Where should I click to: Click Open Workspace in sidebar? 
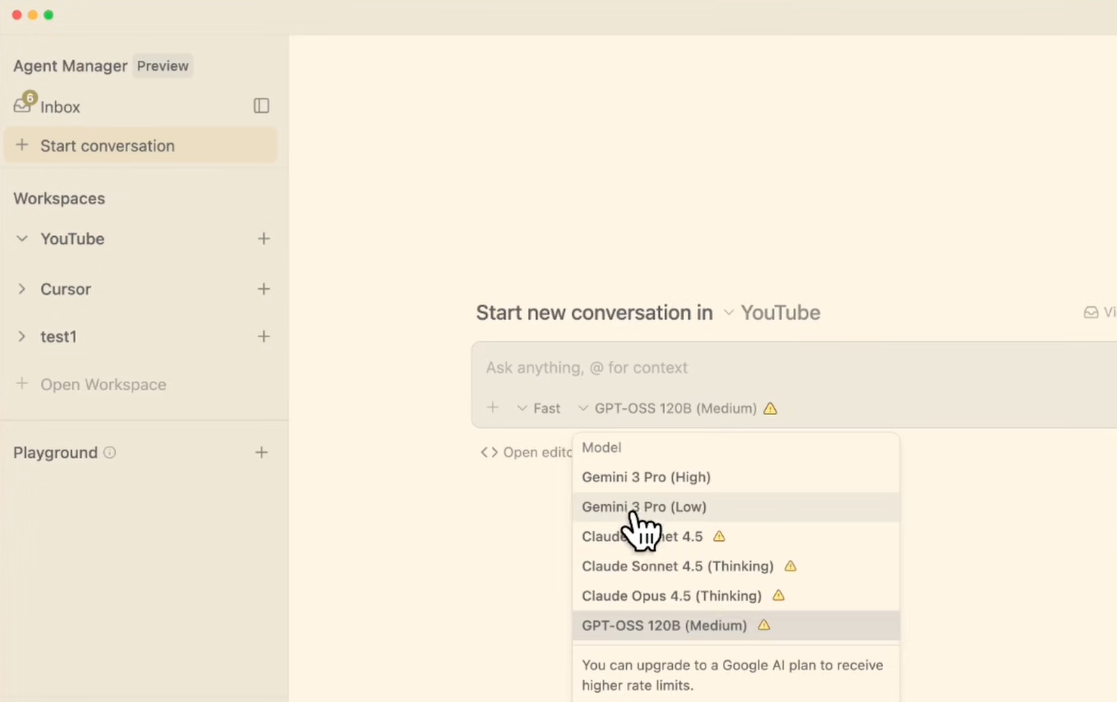coord(102,385)
